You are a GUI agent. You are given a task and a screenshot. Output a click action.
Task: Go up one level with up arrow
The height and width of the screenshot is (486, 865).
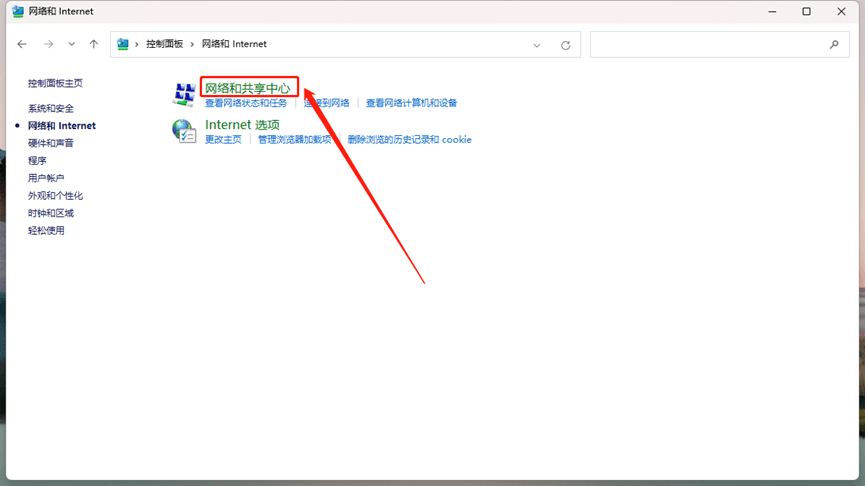point(94,44)
